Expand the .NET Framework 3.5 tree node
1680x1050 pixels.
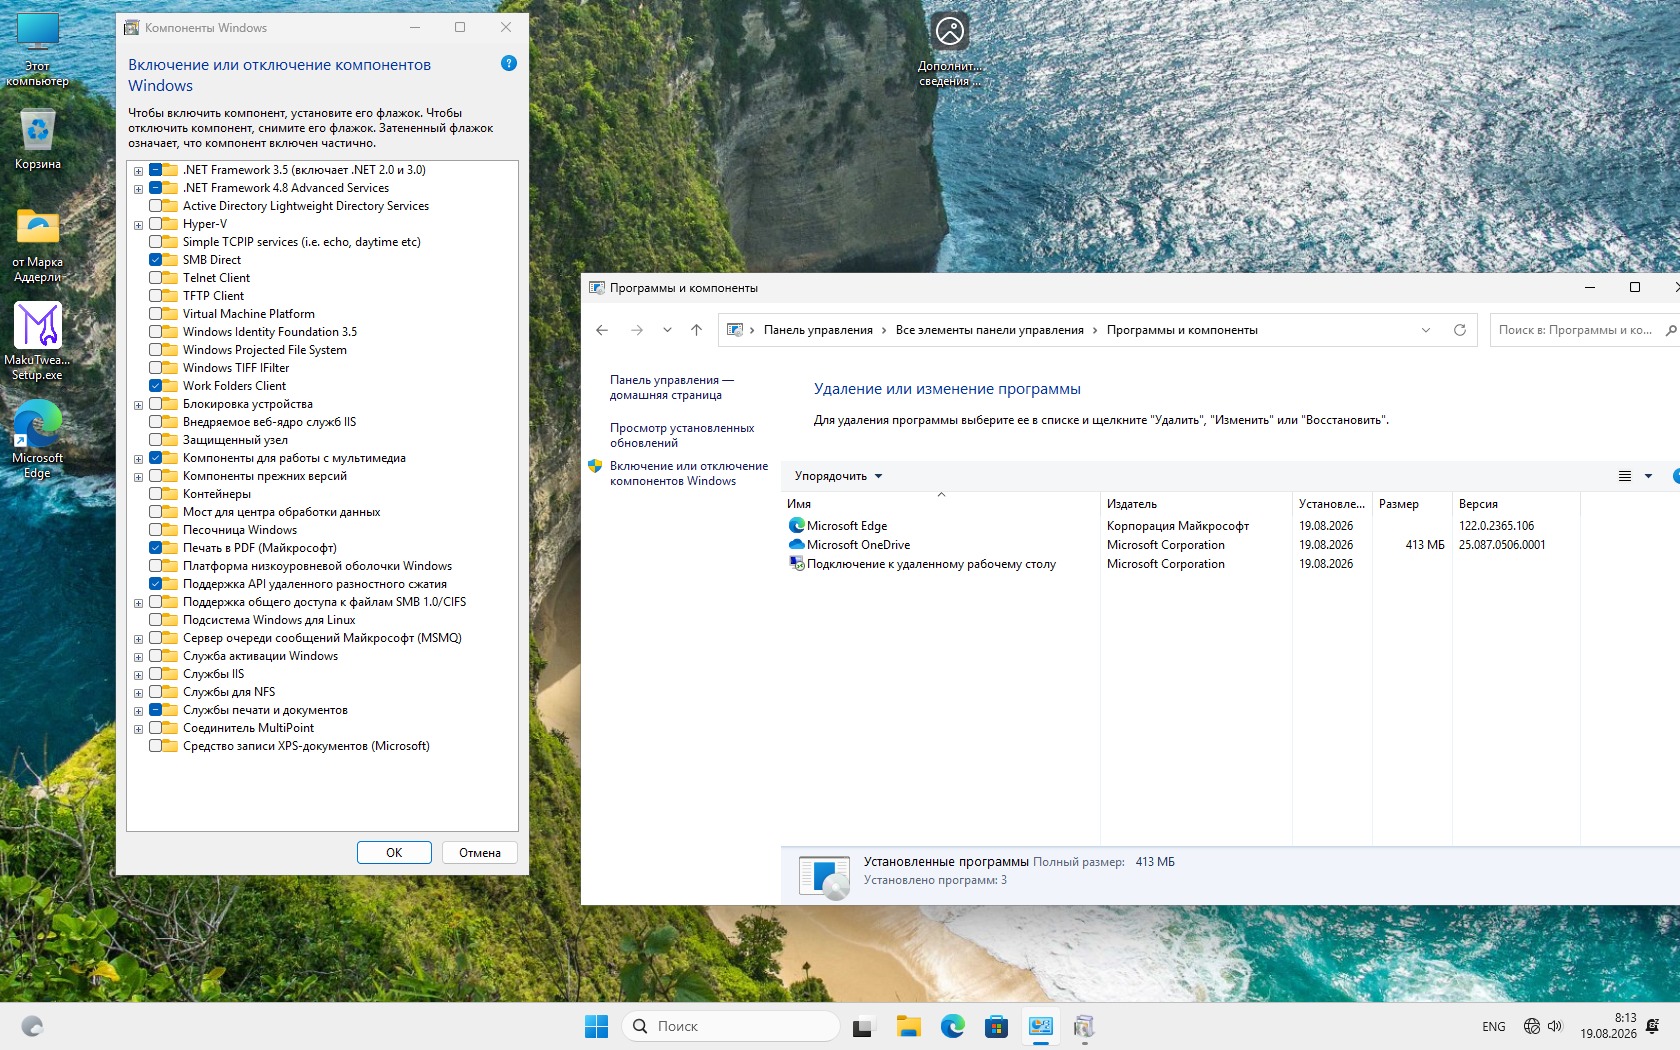point(138,171)
